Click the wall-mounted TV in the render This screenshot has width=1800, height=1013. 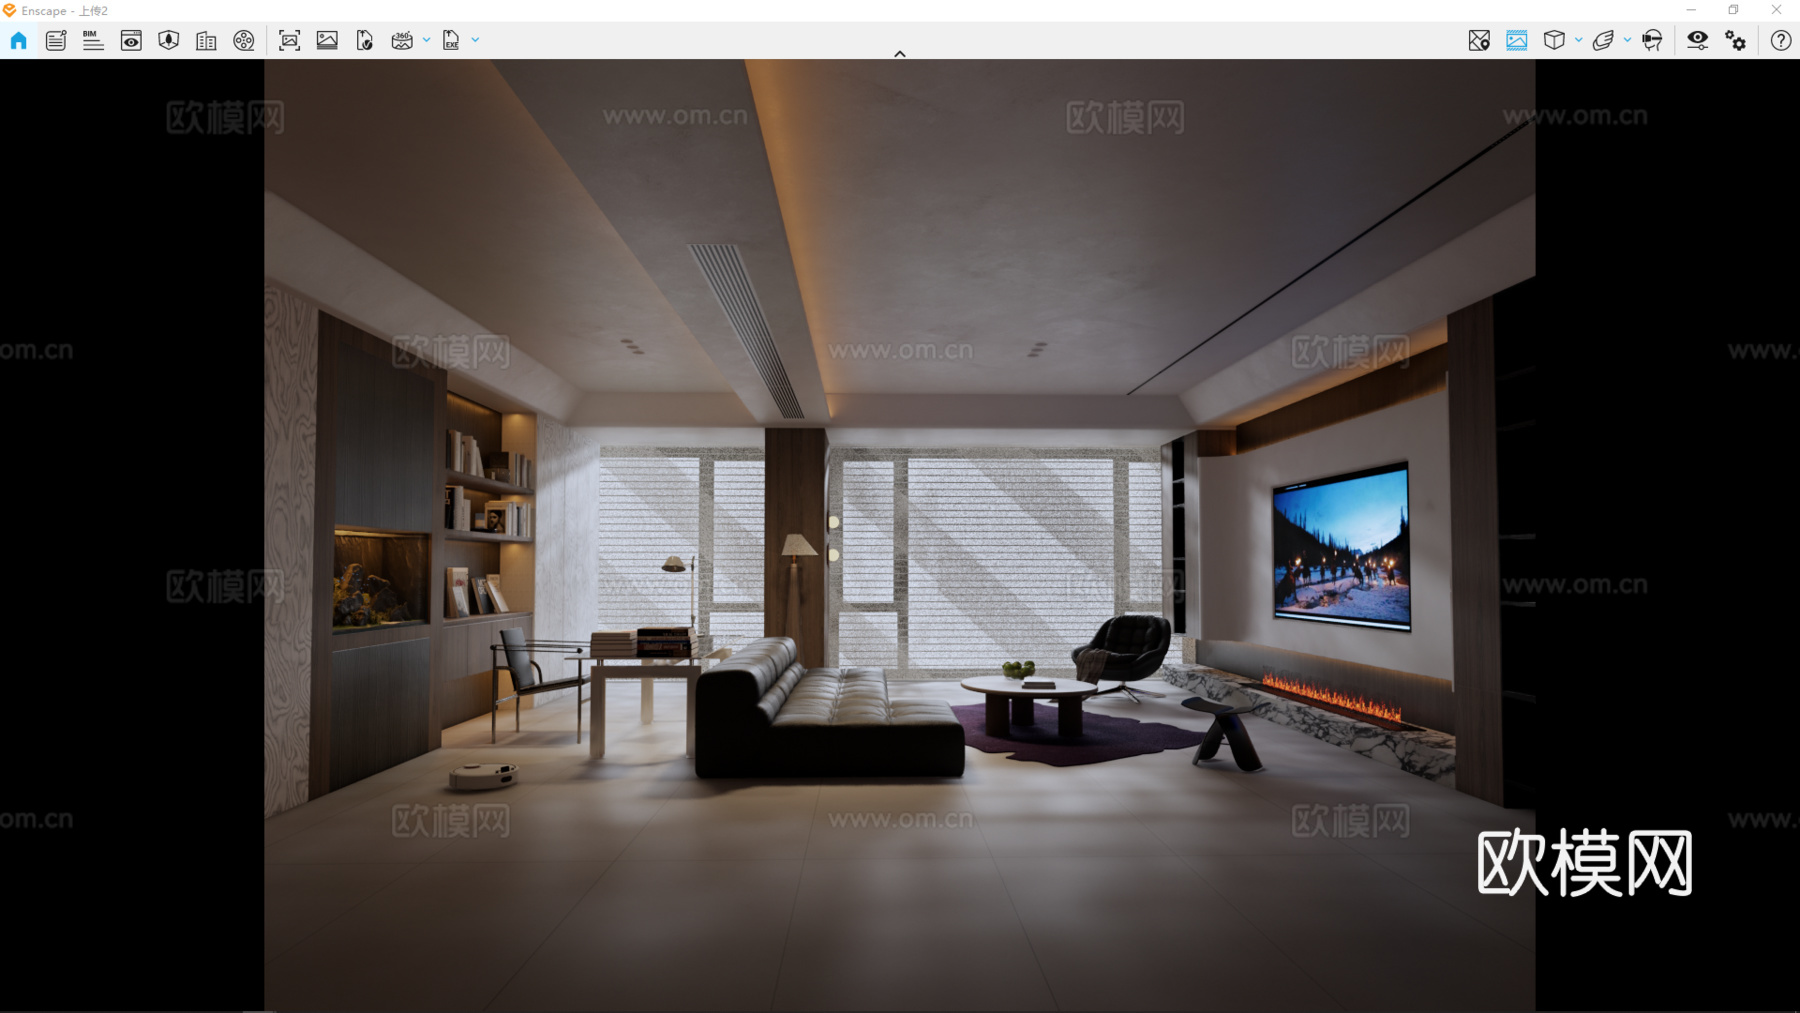click(1341, 546)
